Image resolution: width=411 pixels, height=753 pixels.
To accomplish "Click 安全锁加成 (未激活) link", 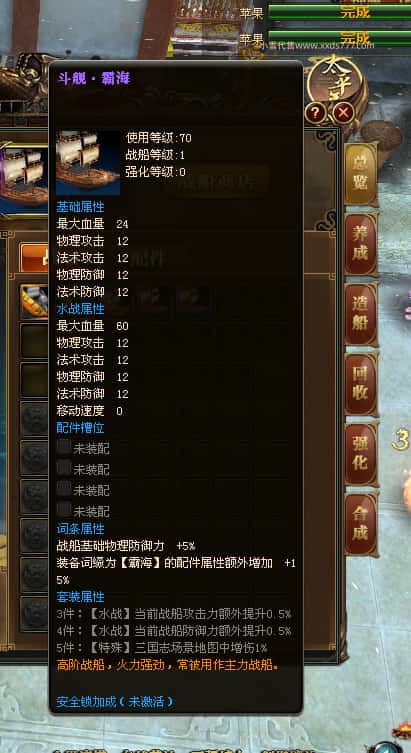I will pyautogui.click(x=114, y=702).
